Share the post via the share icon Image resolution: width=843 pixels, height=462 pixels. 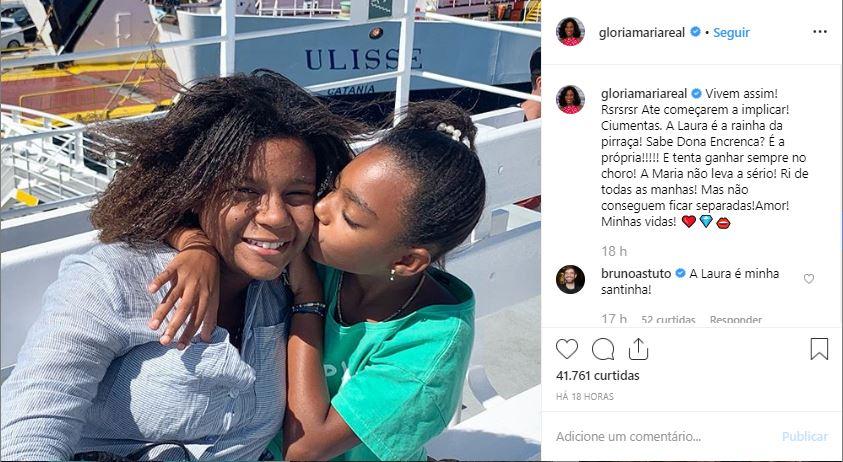(638, 349)
